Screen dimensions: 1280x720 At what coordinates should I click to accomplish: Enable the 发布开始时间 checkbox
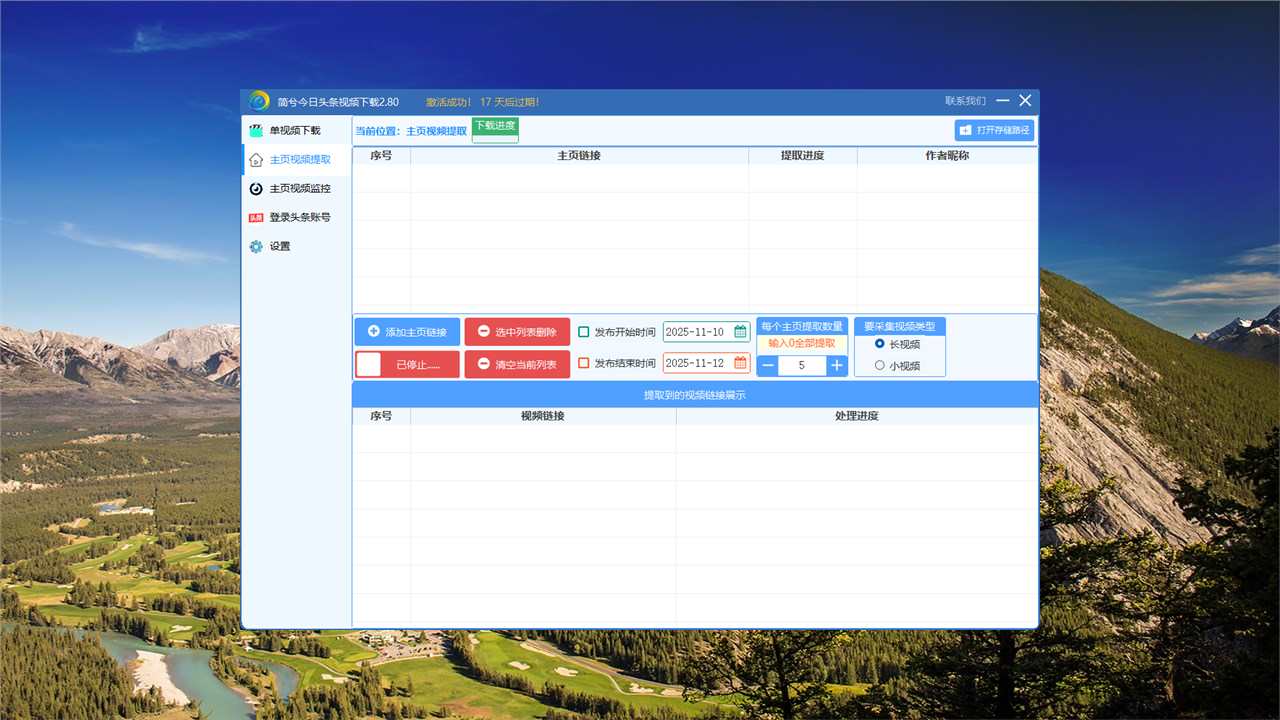coord(584,332)
